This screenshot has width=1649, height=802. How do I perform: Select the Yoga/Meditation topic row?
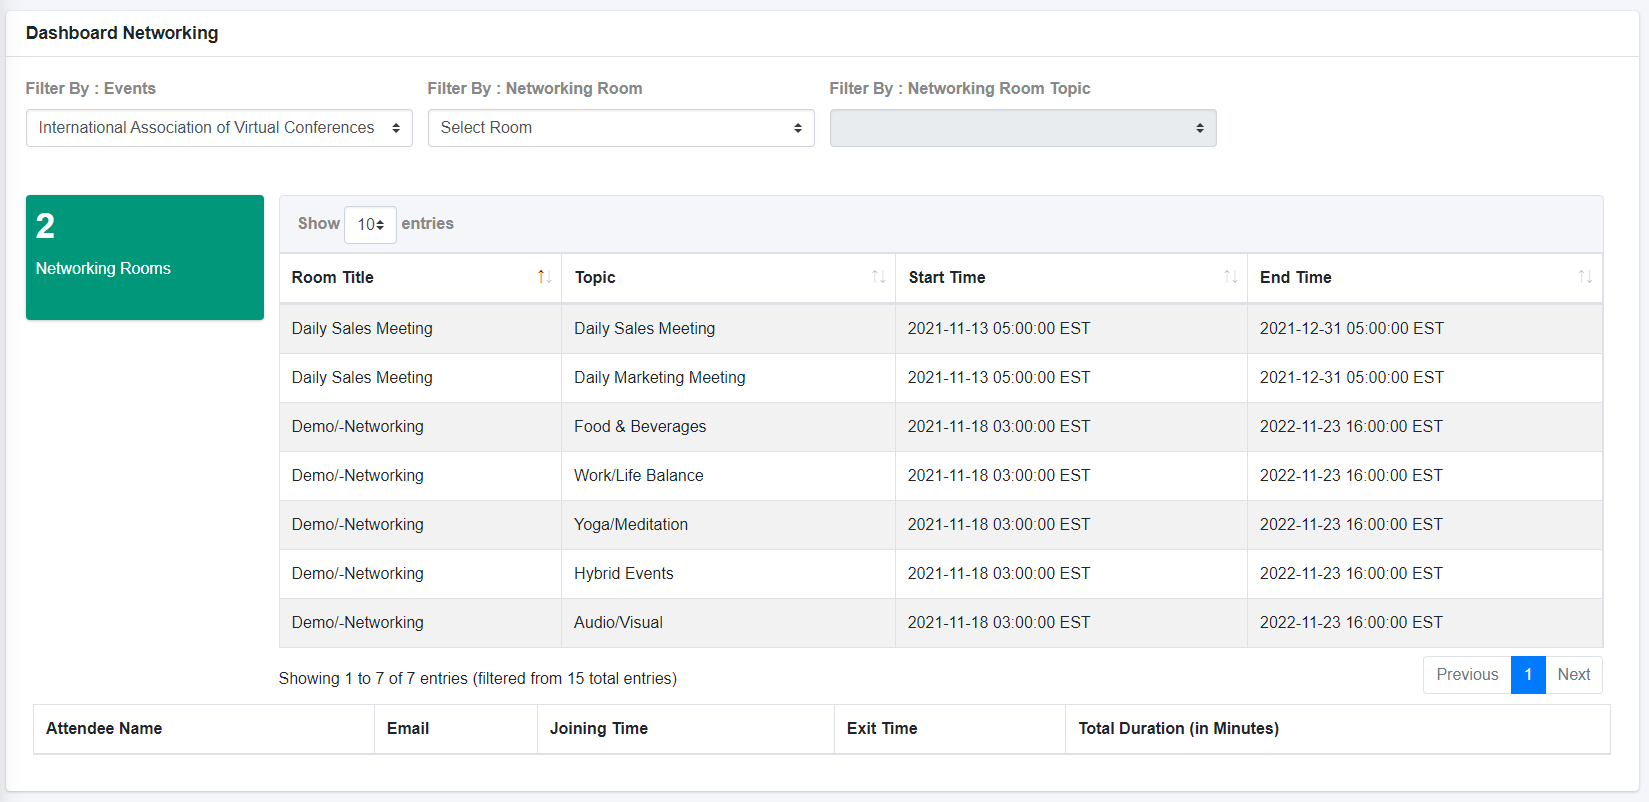coord(941,525)
